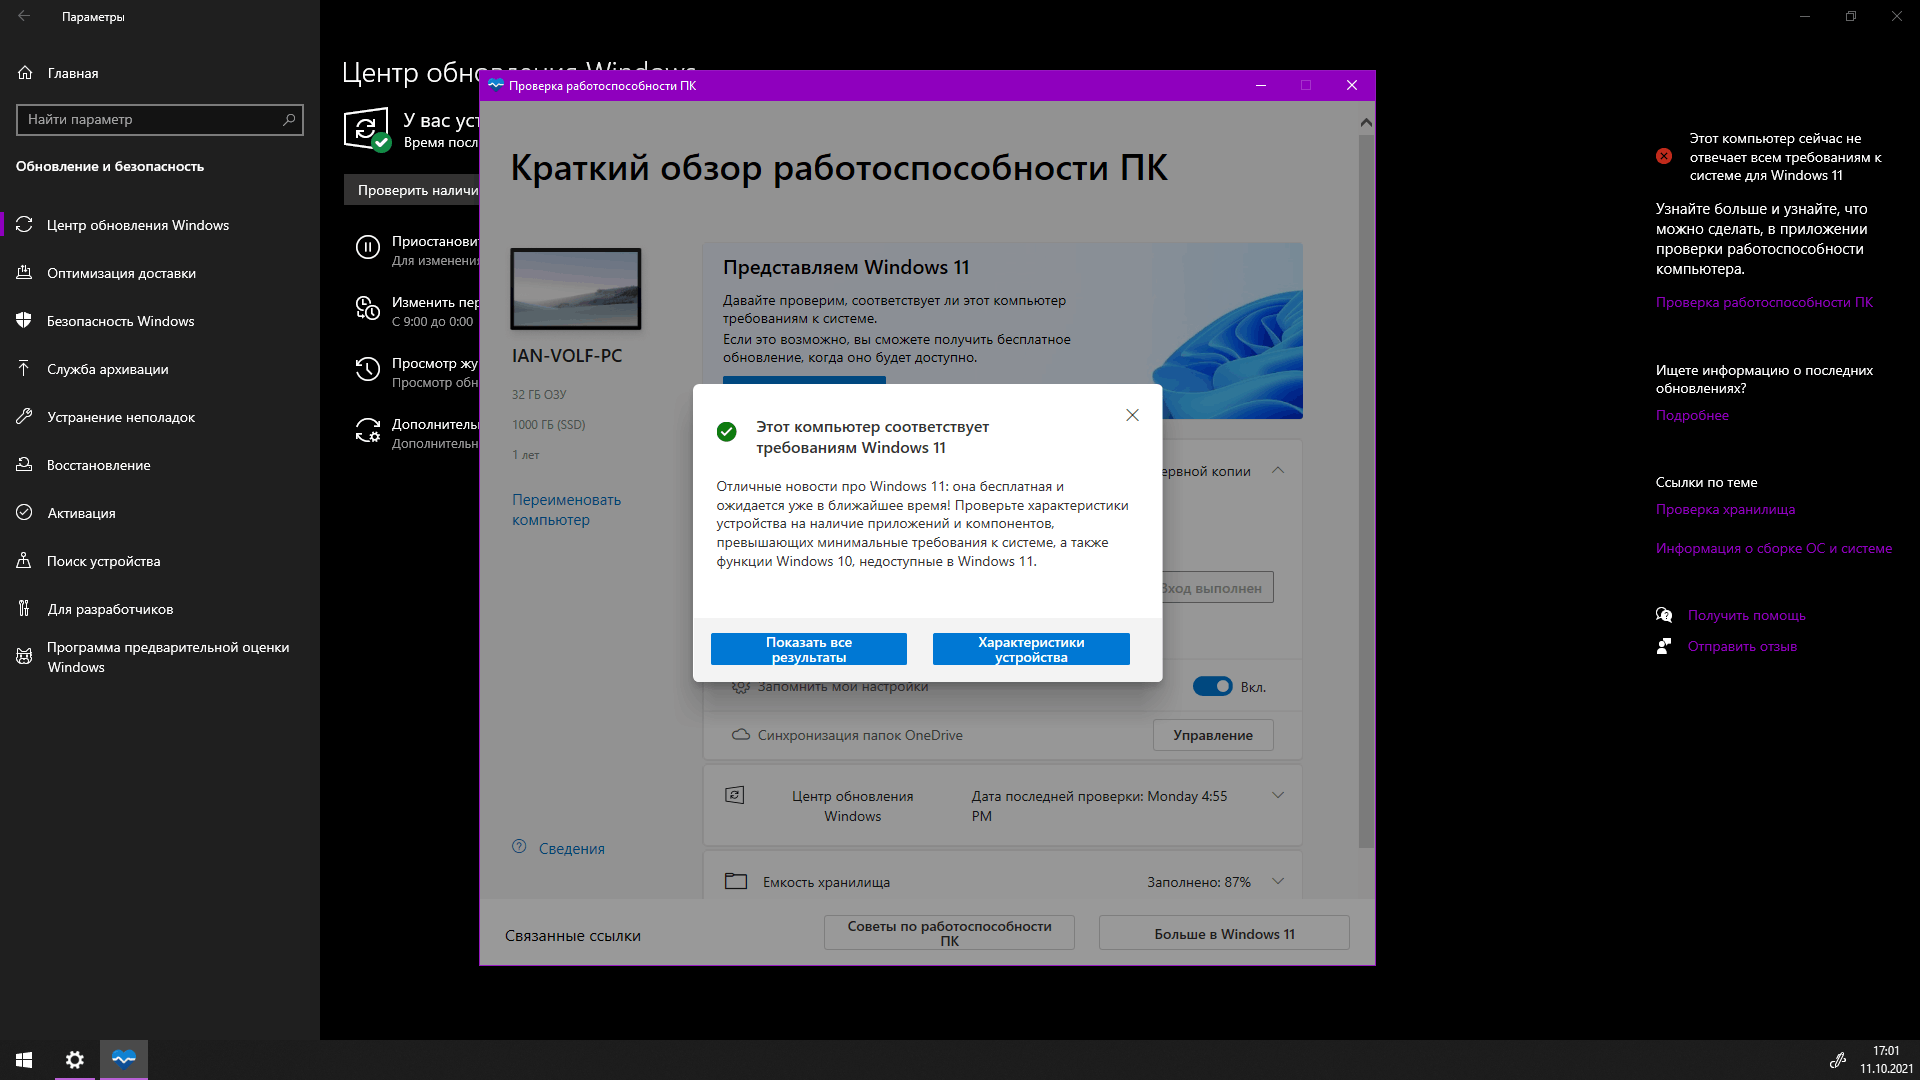This screenshot has width=1920, height=1080.
Task: Click the Windows Update sync icon in sidebar
Action: pos(25,225)
